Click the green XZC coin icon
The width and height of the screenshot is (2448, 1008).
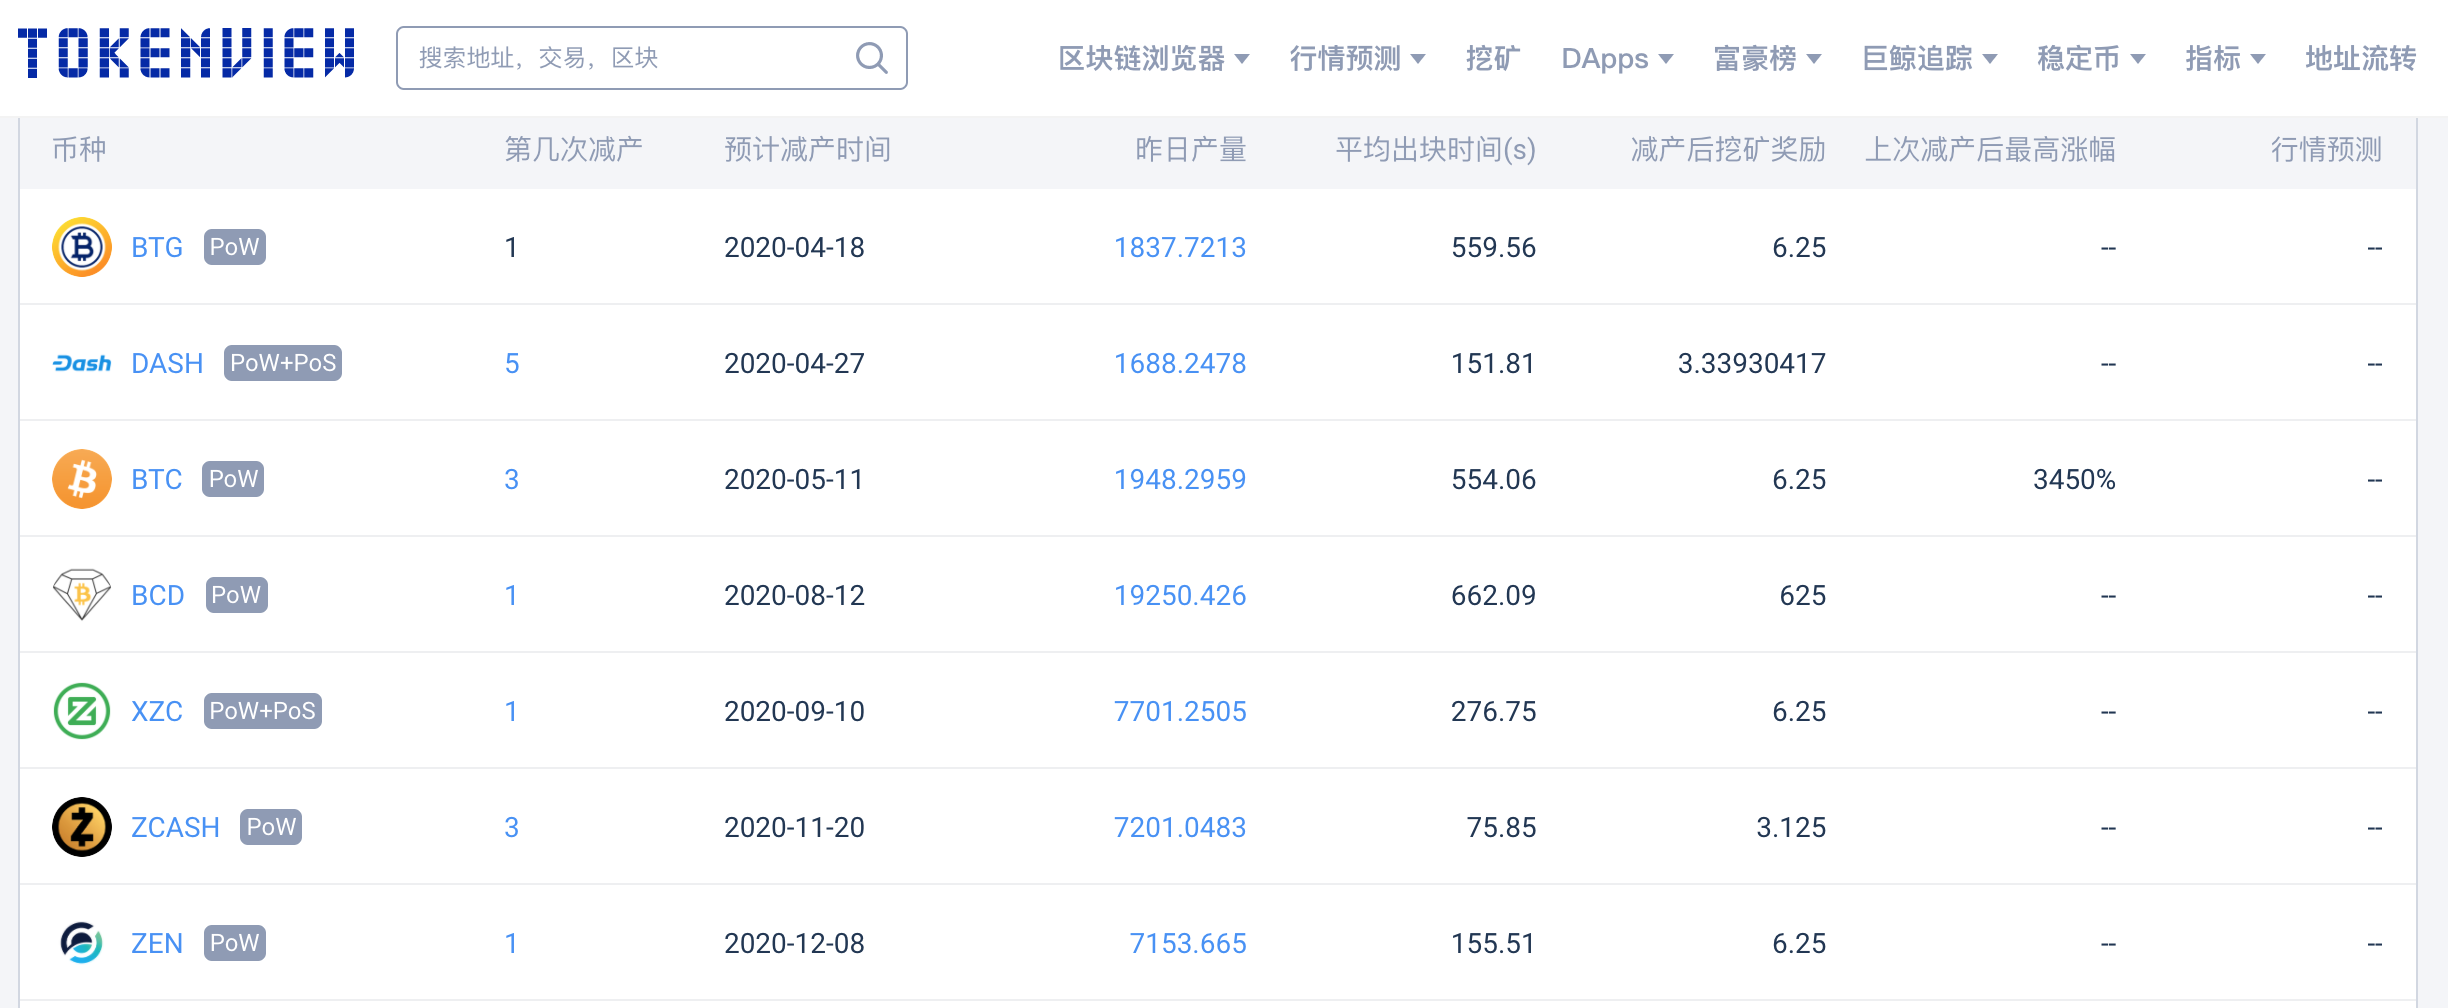pyautogui.click(x=82, y=711)
